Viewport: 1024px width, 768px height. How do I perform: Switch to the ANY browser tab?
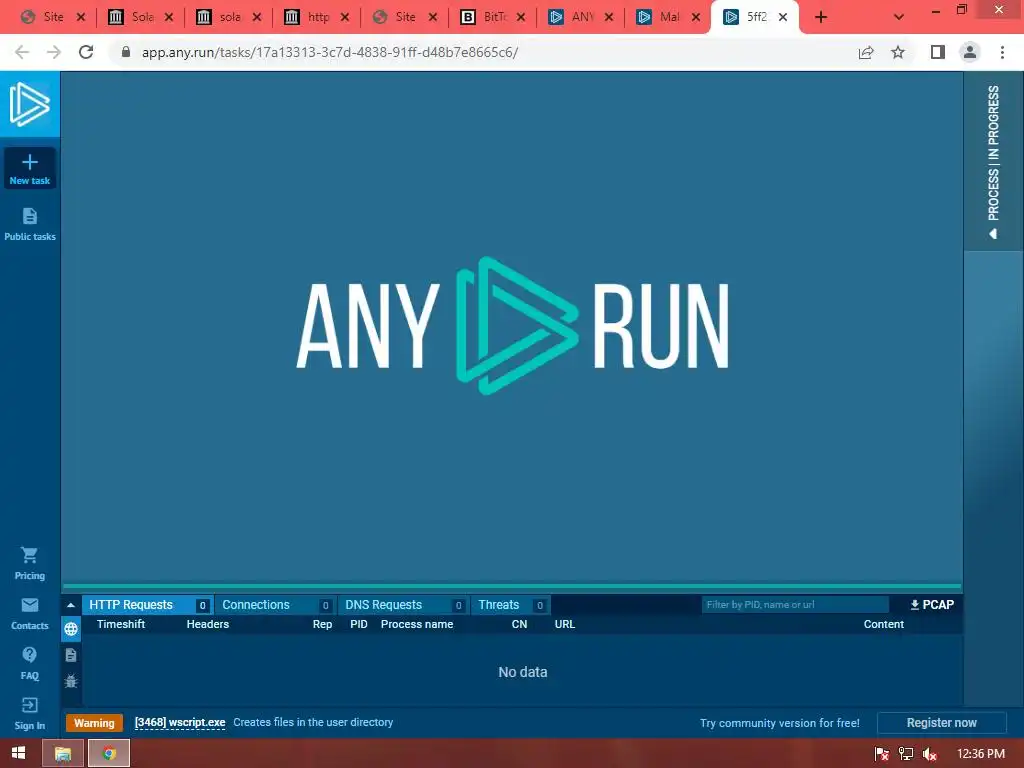point(581,17)
